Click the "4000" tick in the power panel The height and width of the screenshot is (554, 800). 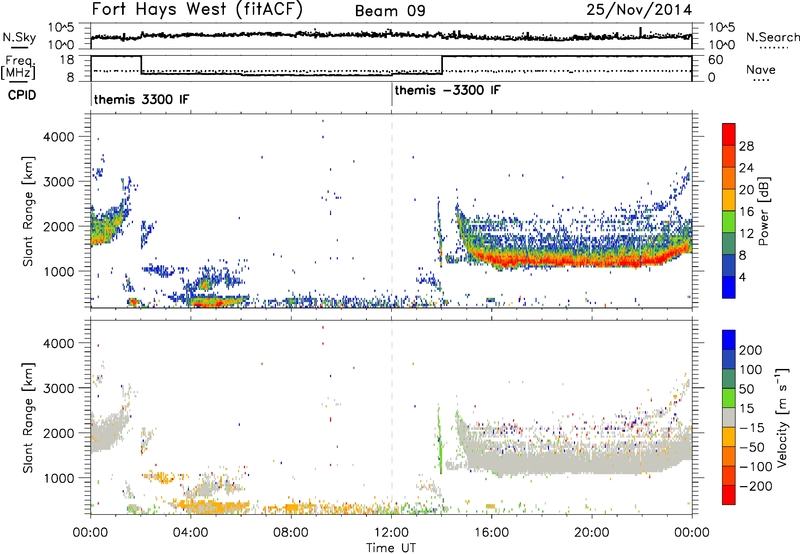59,137
